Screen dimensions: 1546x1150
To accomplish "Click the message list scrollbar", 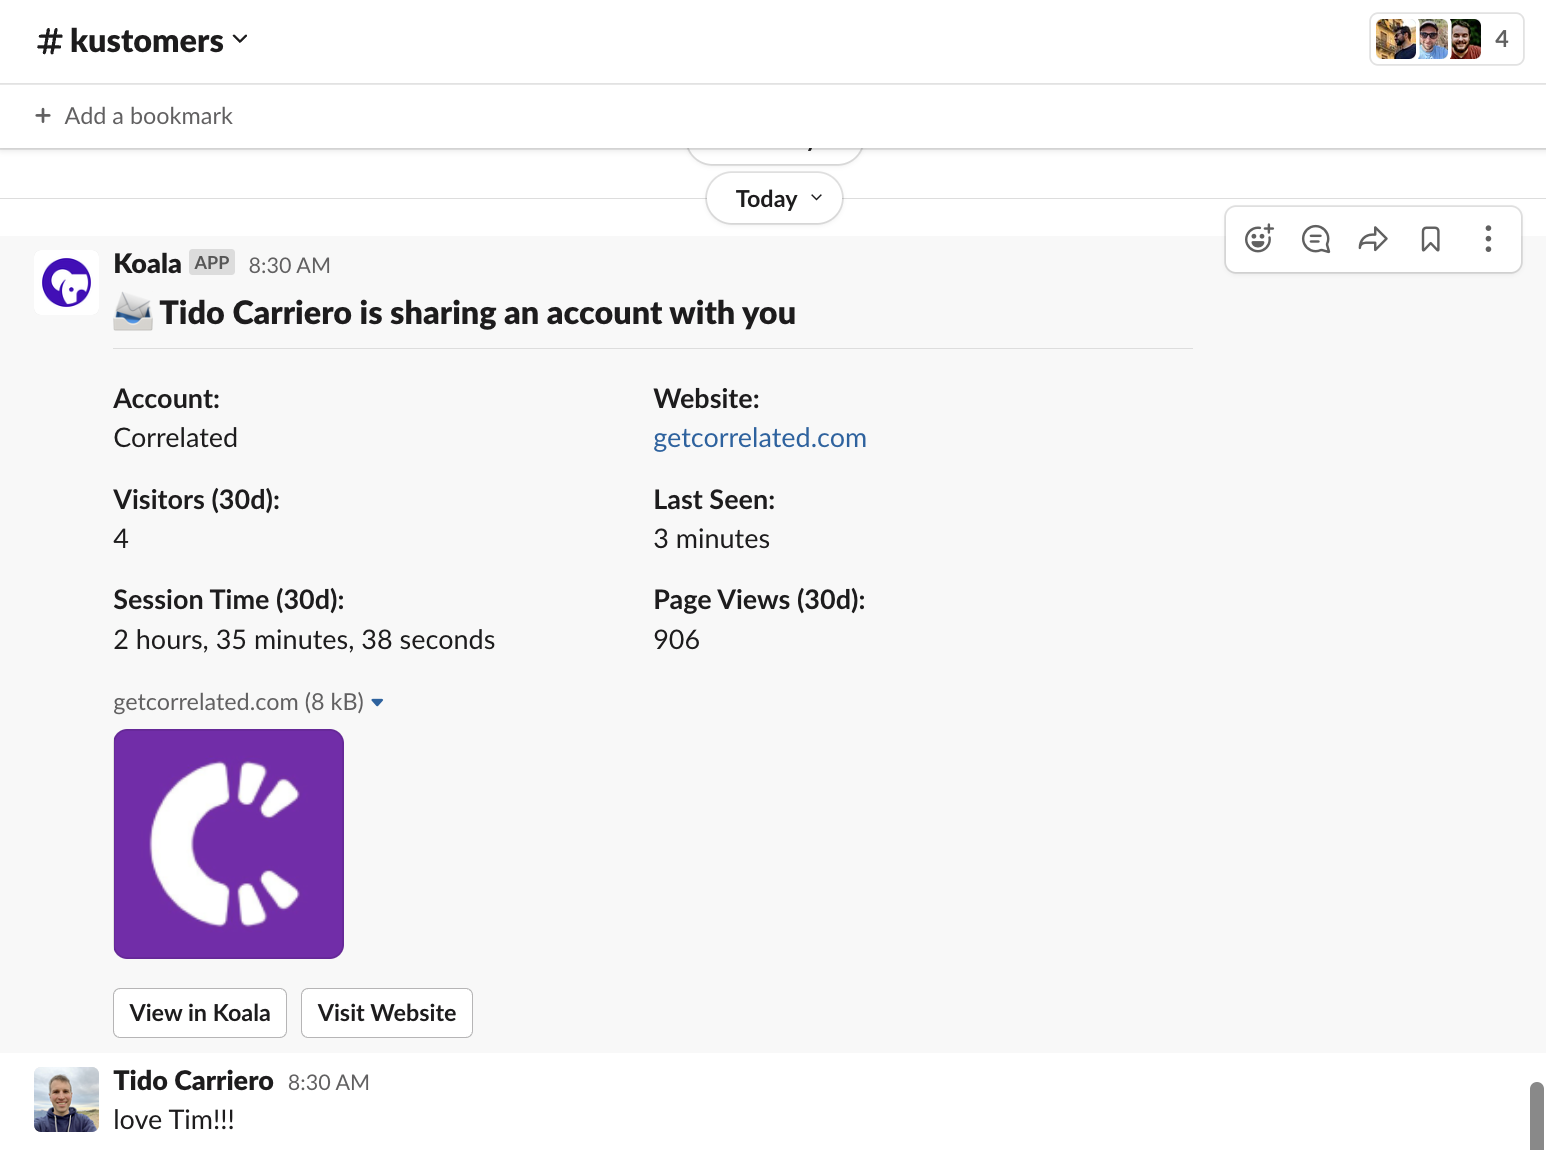I will pyautogui.click(x=1536, y=1114).
